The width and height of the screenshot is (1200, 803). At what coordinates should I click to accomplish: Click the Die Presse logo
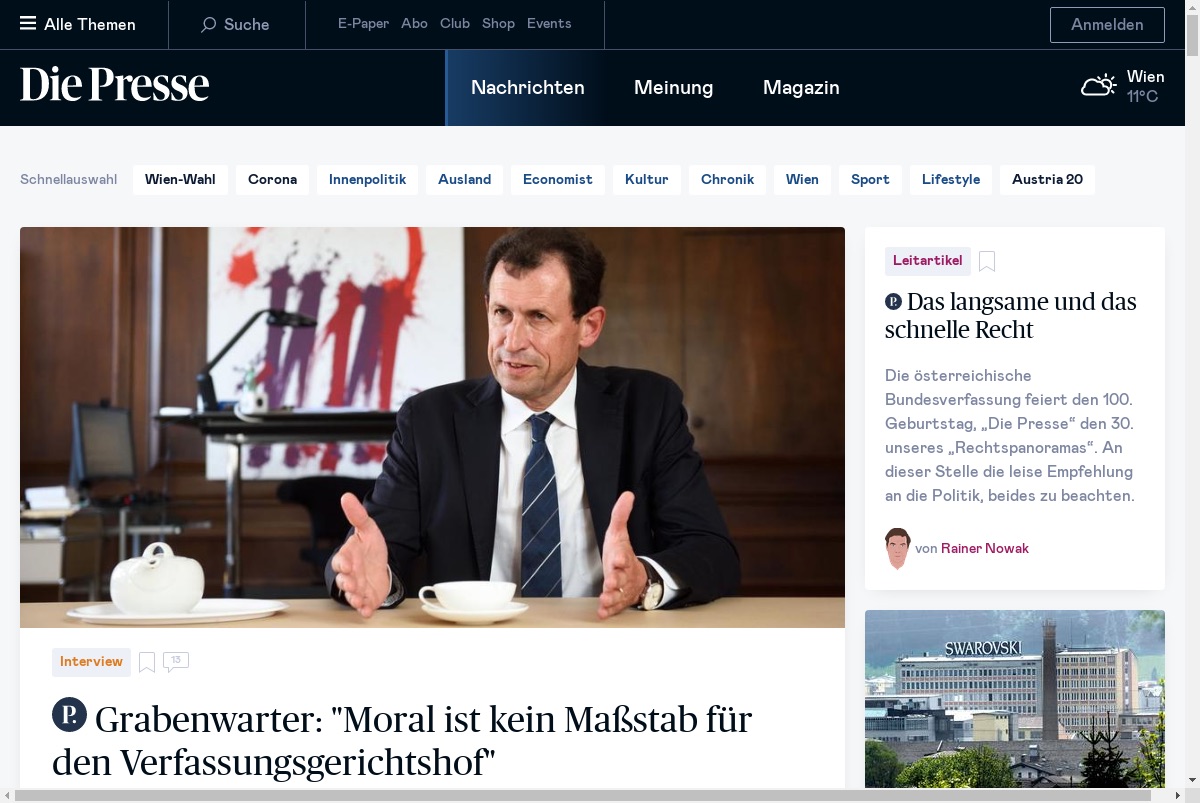[115, 86]
